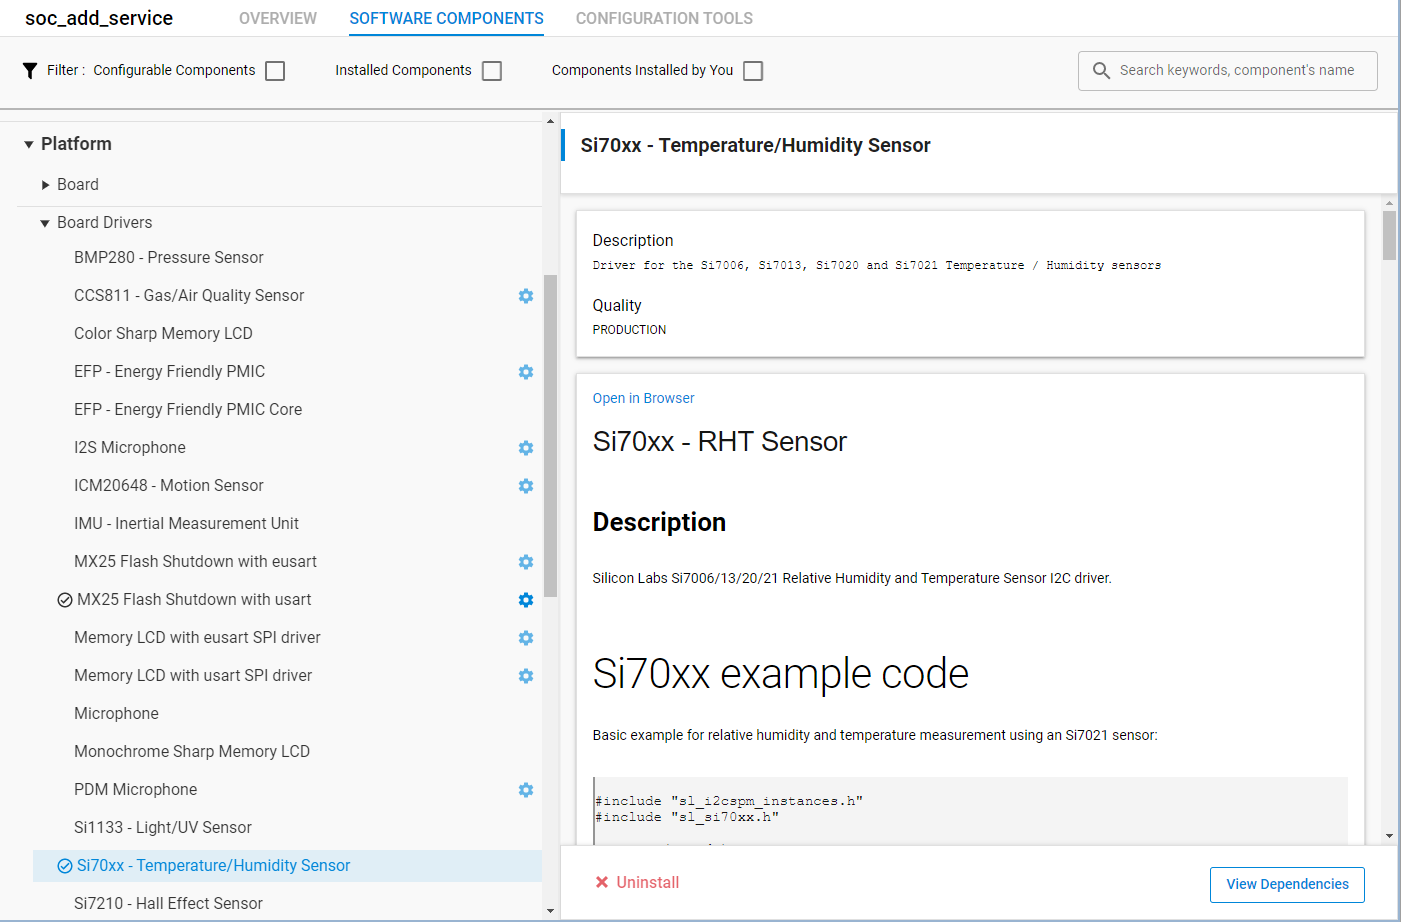Open configuration gear for I2S Microphone

point(526,448)
